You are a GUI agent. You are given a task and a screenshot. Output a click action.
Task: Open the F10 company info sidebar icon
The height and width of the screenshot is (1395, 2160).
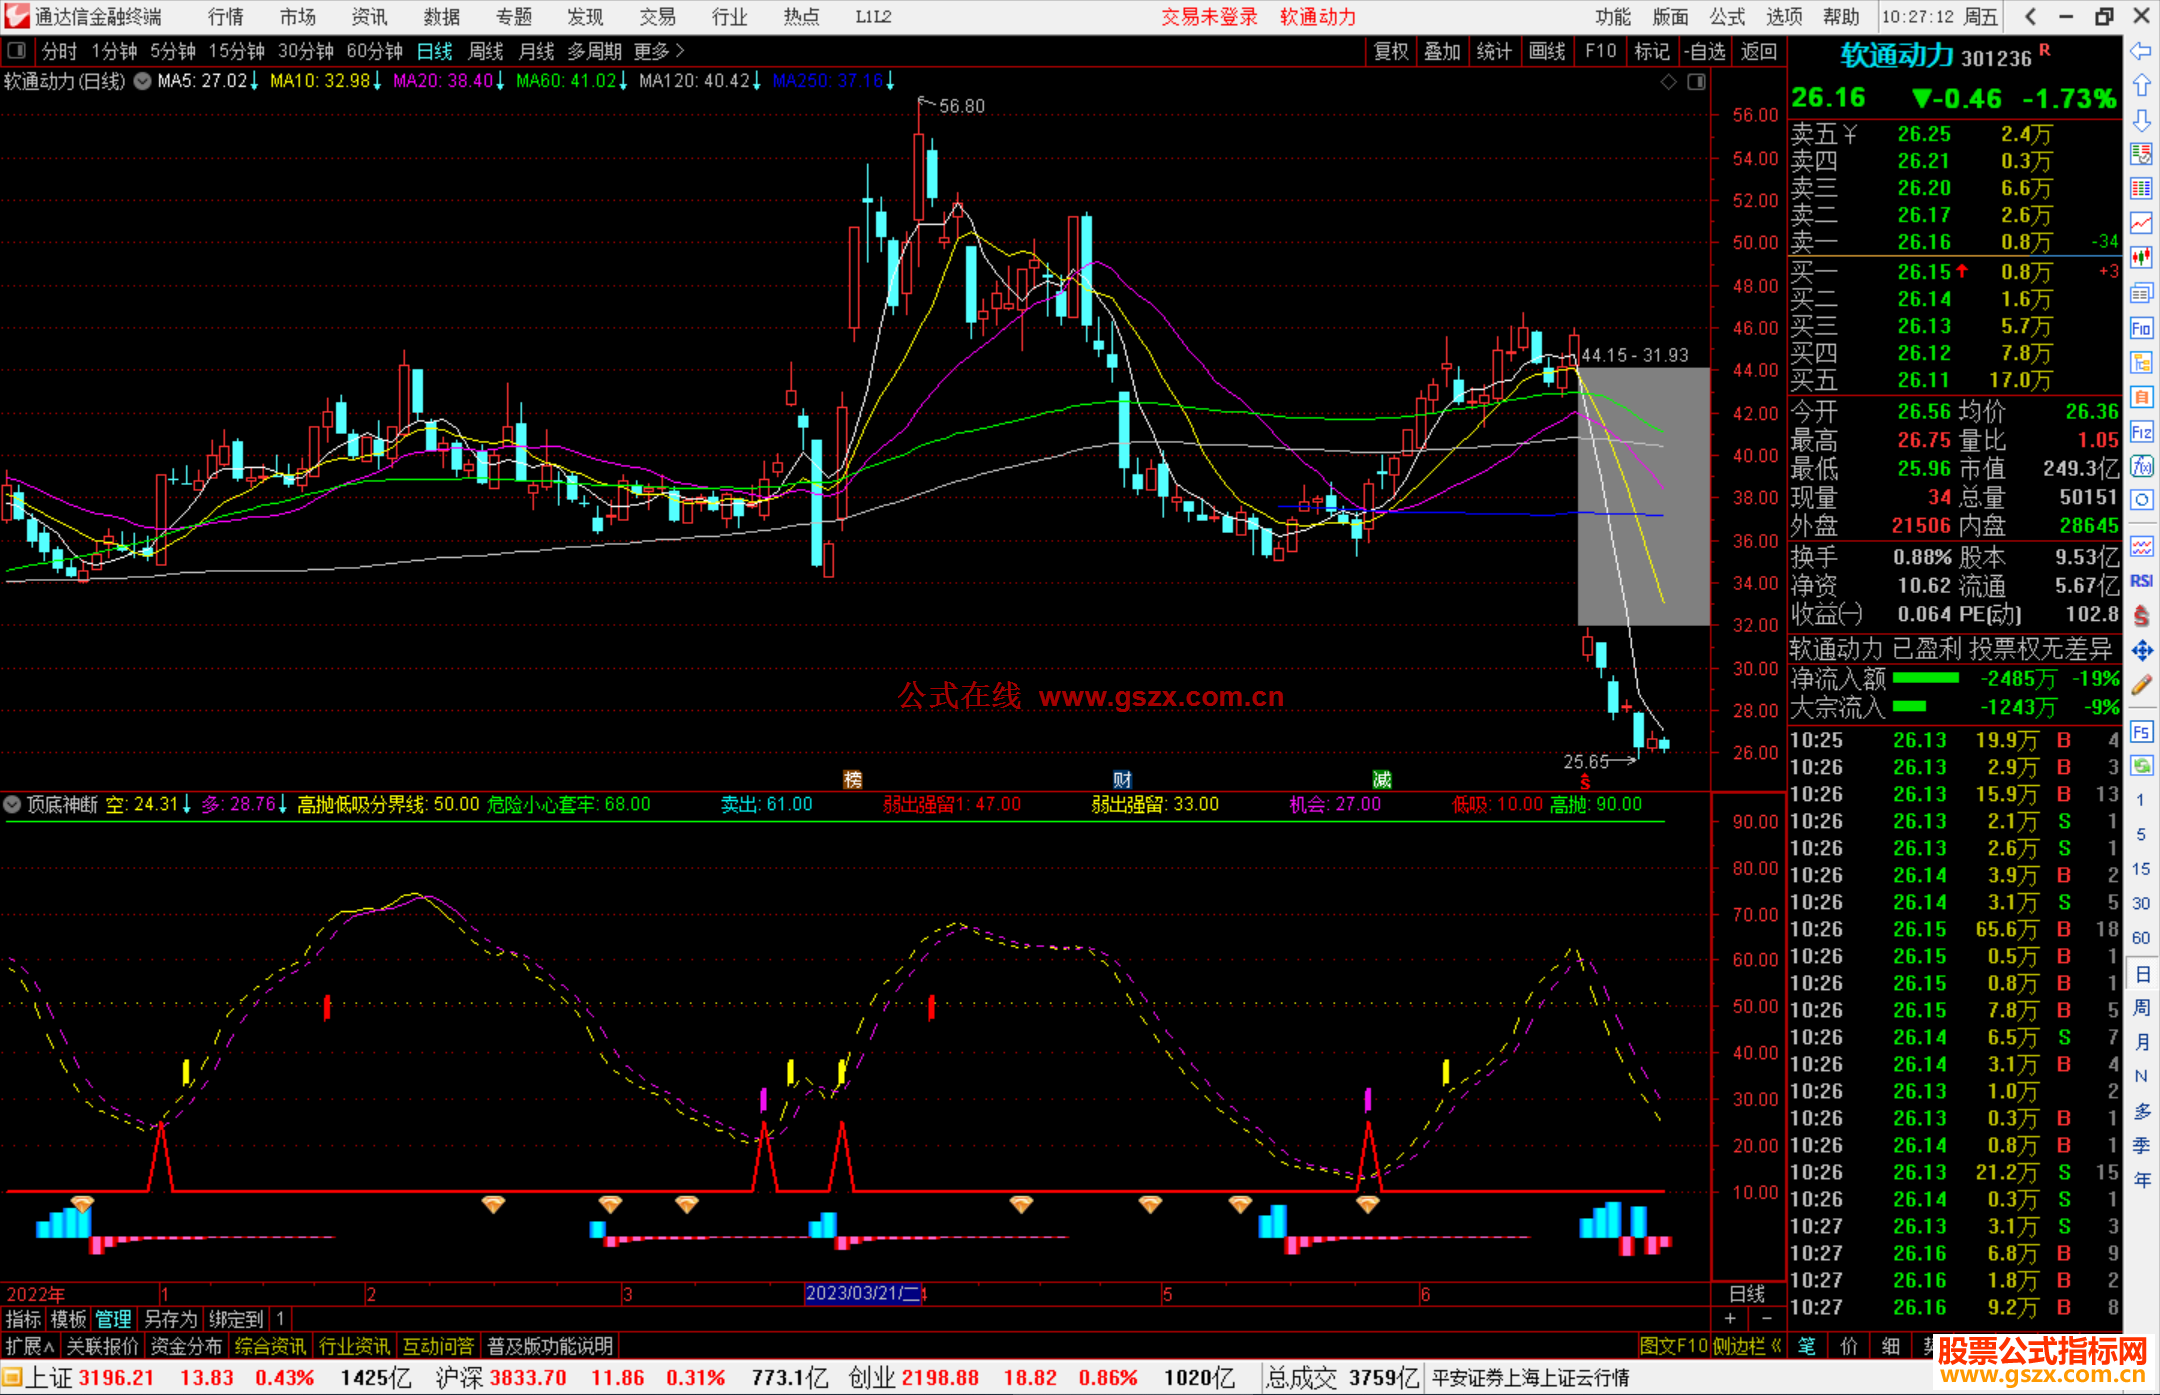tap(2141, 328)
